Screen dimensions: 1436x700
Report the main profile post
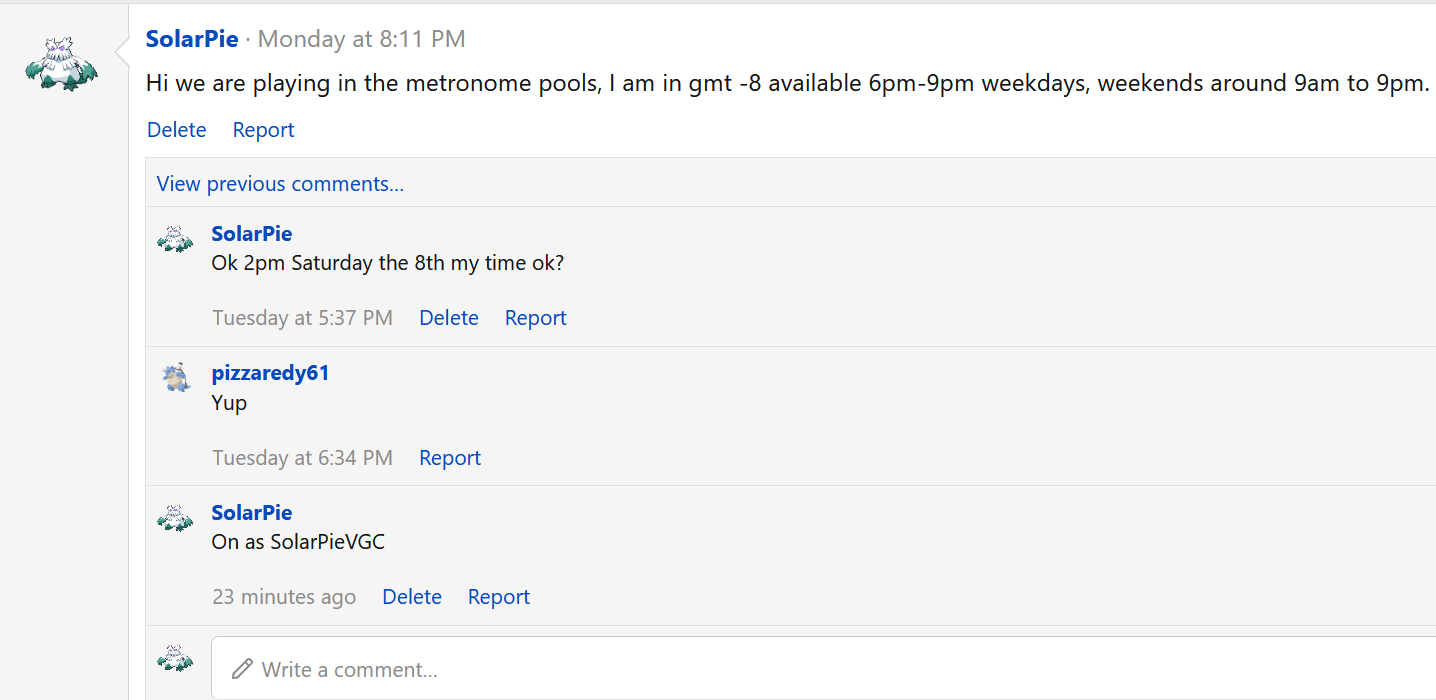pyautogui.click(x=264, y=130)
